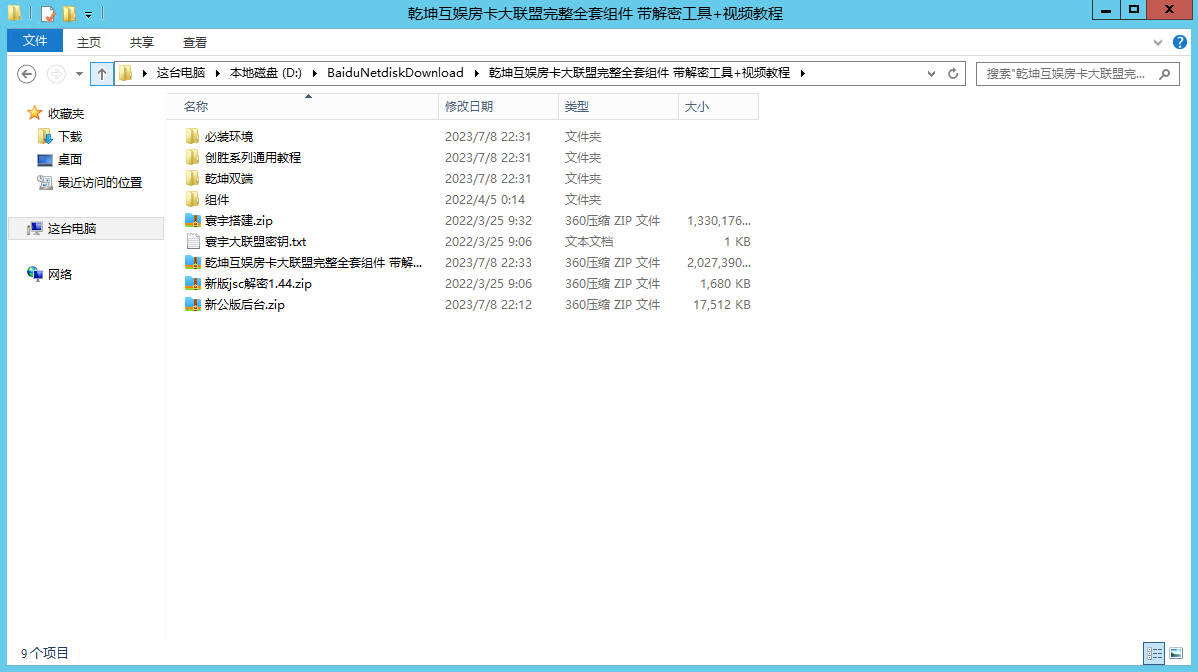Select 这台电脑 in the navigation pane
Image resolution: width=1198 pixels, height=672 pixels.
72,228
